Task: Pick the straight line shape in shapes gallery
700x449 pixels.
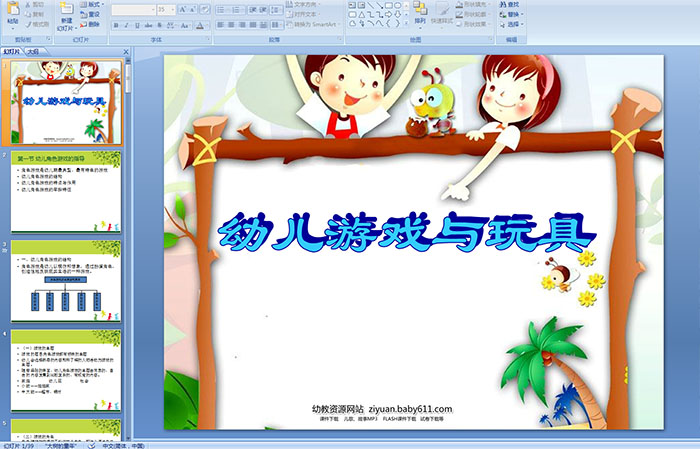Action: click(370, 5)
